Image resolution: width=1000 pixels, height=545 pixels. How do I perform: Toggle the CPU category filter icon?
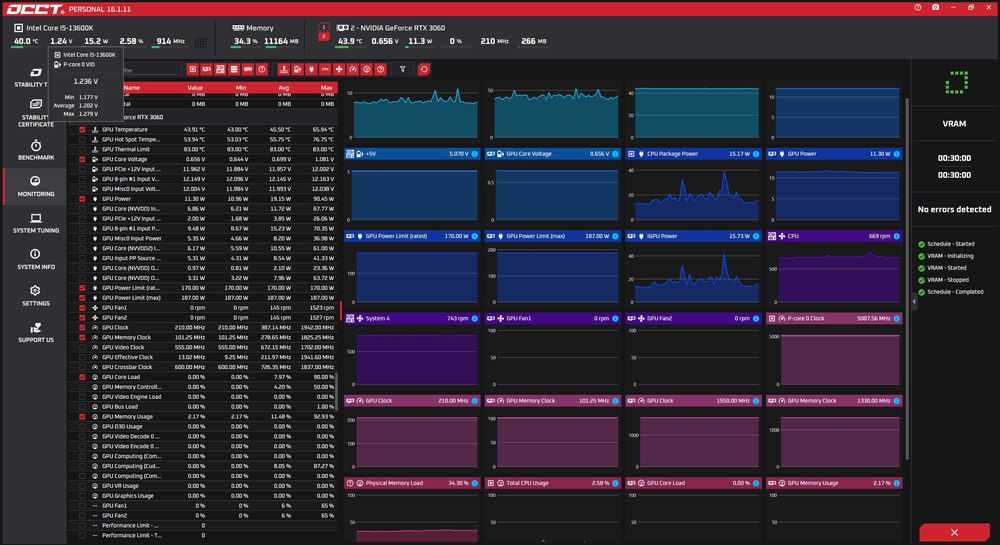click(x=192, y=69)
